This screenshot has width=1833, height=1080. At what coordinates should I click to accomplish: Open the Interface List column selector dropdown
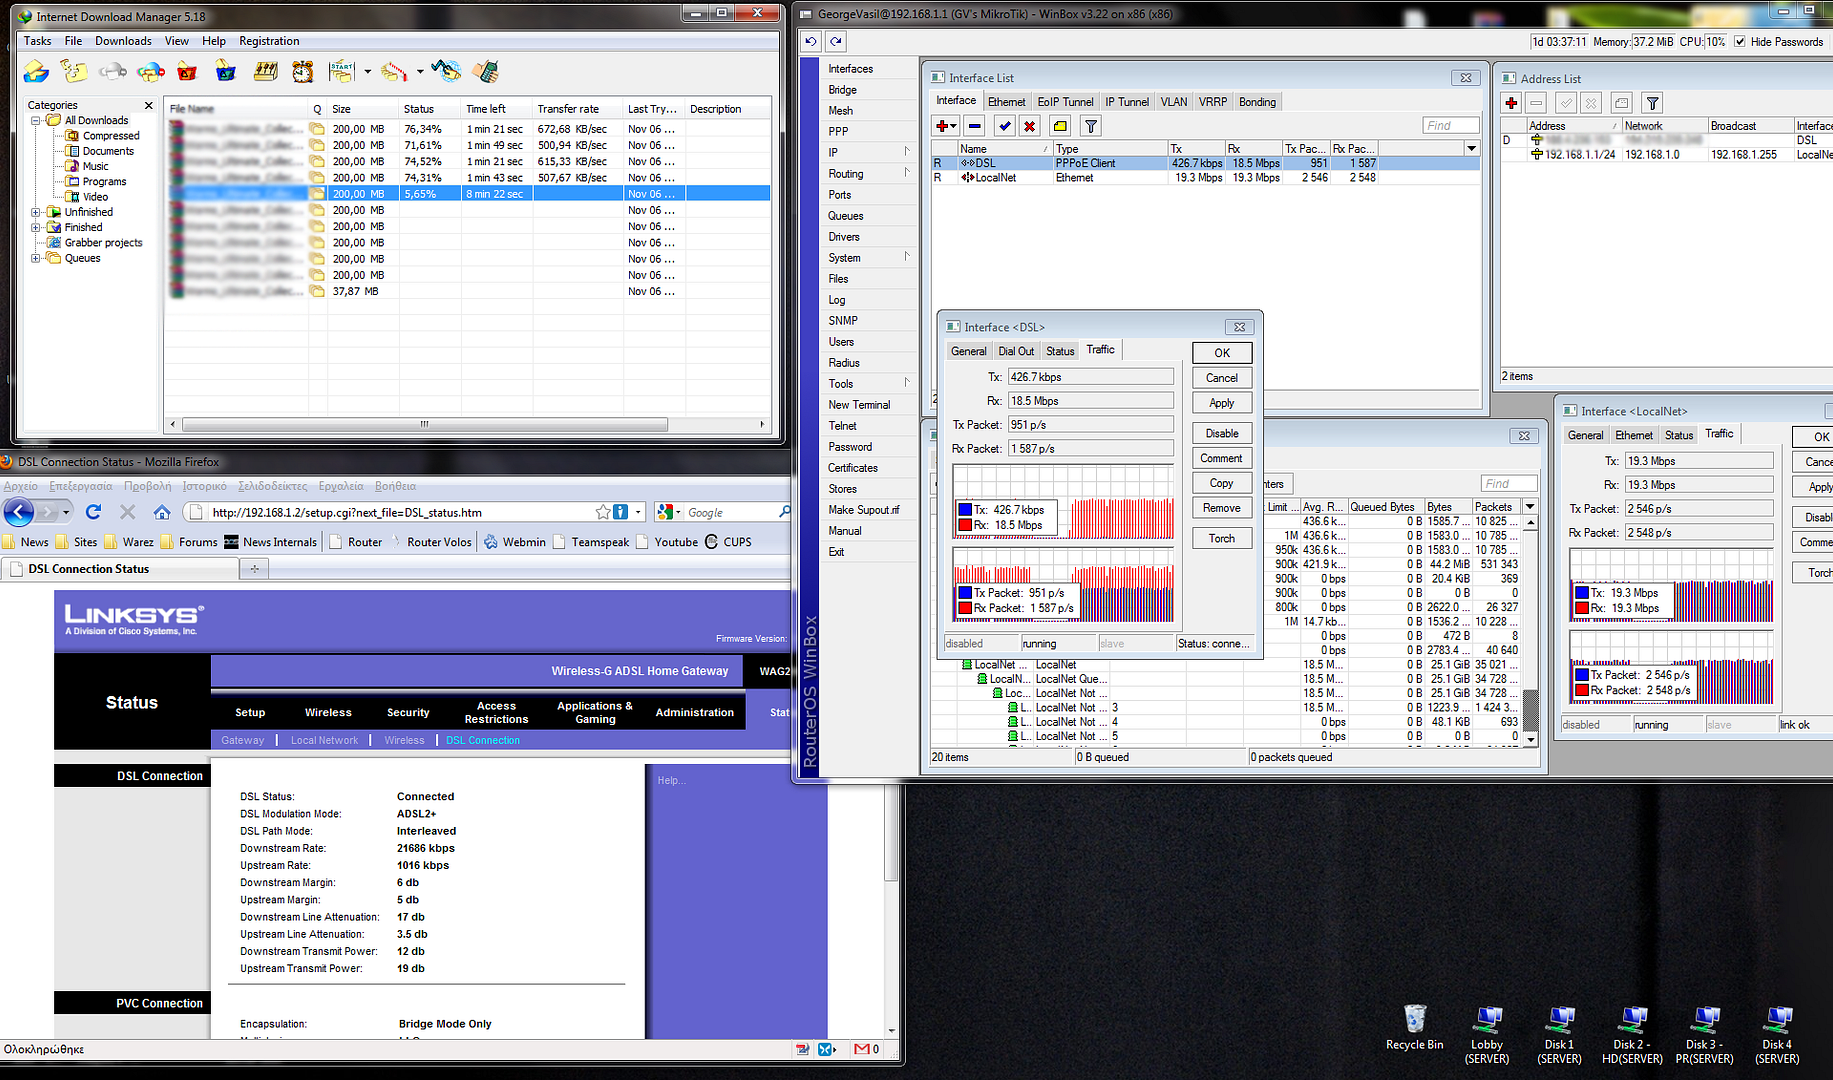tap(1471, 148)
